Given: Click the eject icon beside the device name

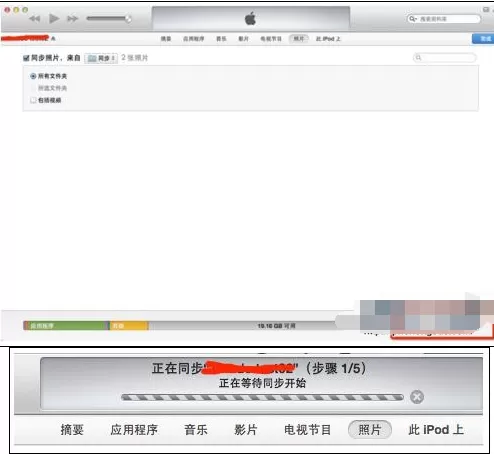Looking at the screenshot, I should click(53, 39).
